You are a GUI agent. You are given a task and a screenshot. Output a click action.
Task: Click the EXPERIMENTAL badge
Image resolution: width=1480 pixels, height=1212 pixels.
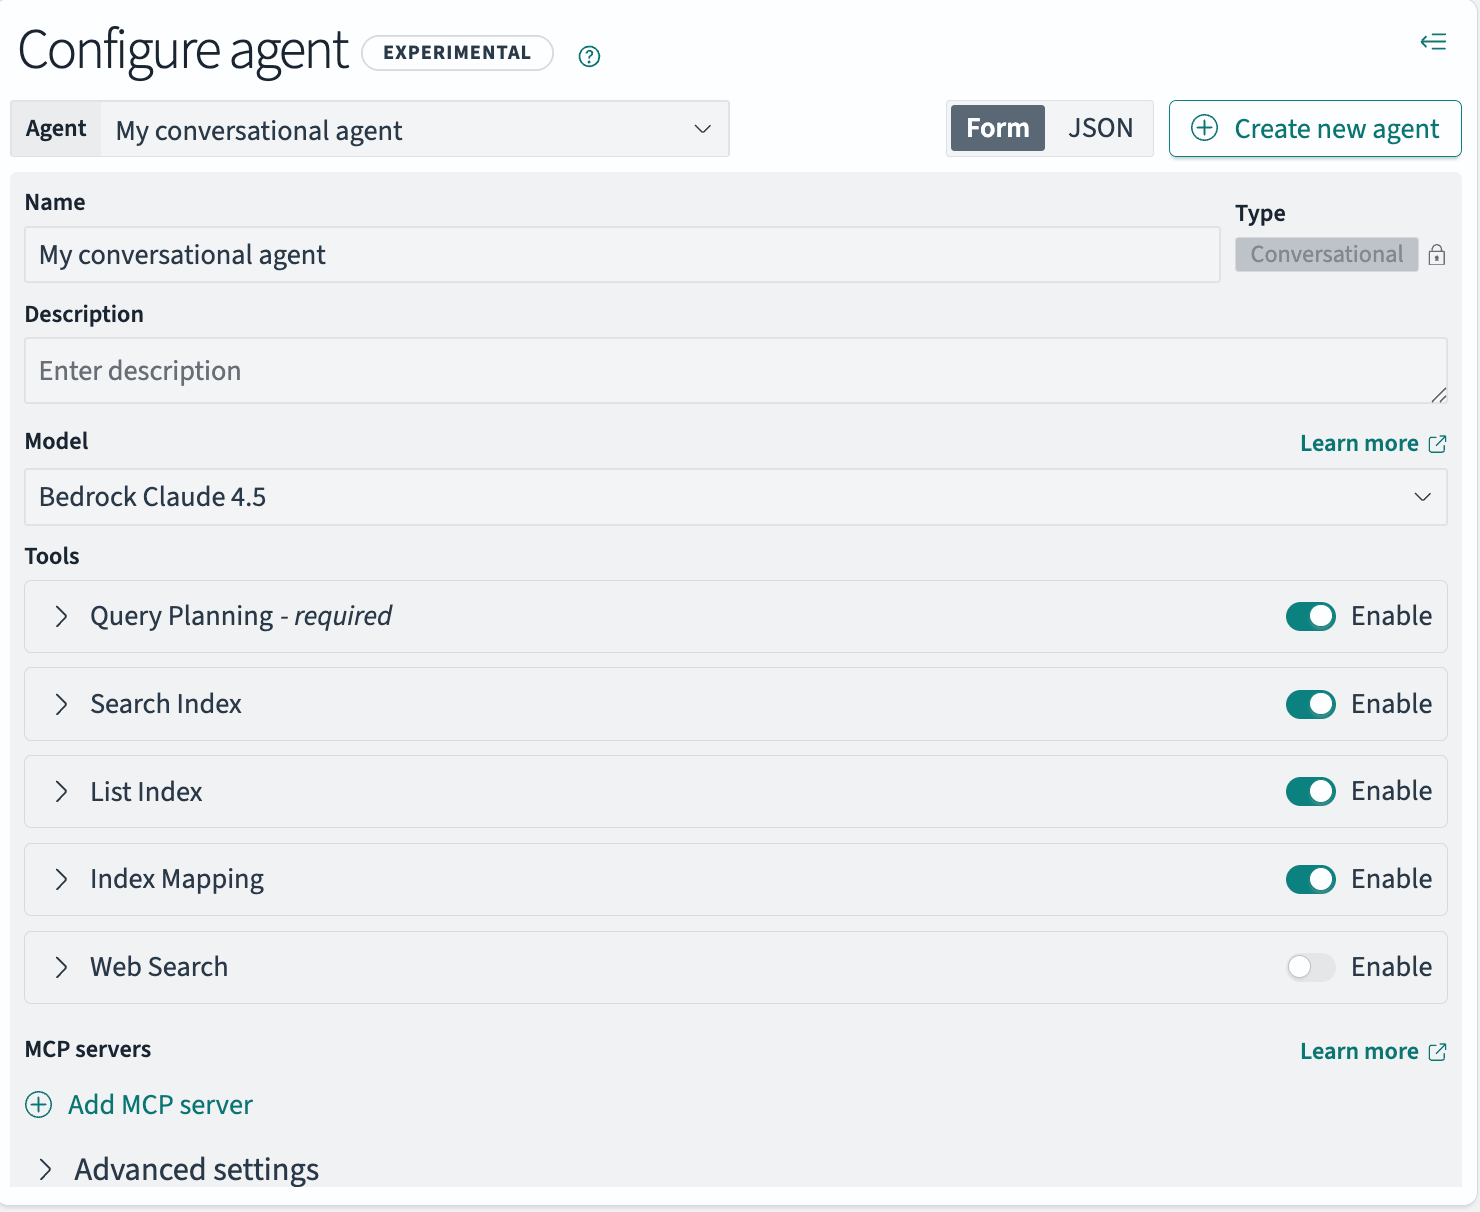457,53
